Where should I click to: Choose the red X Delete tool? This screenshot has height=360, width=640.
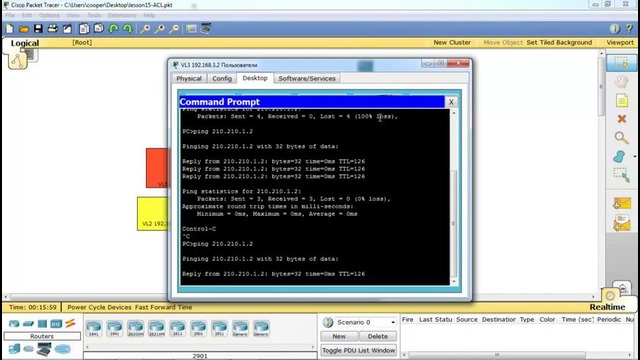click(x=622, y=119)
